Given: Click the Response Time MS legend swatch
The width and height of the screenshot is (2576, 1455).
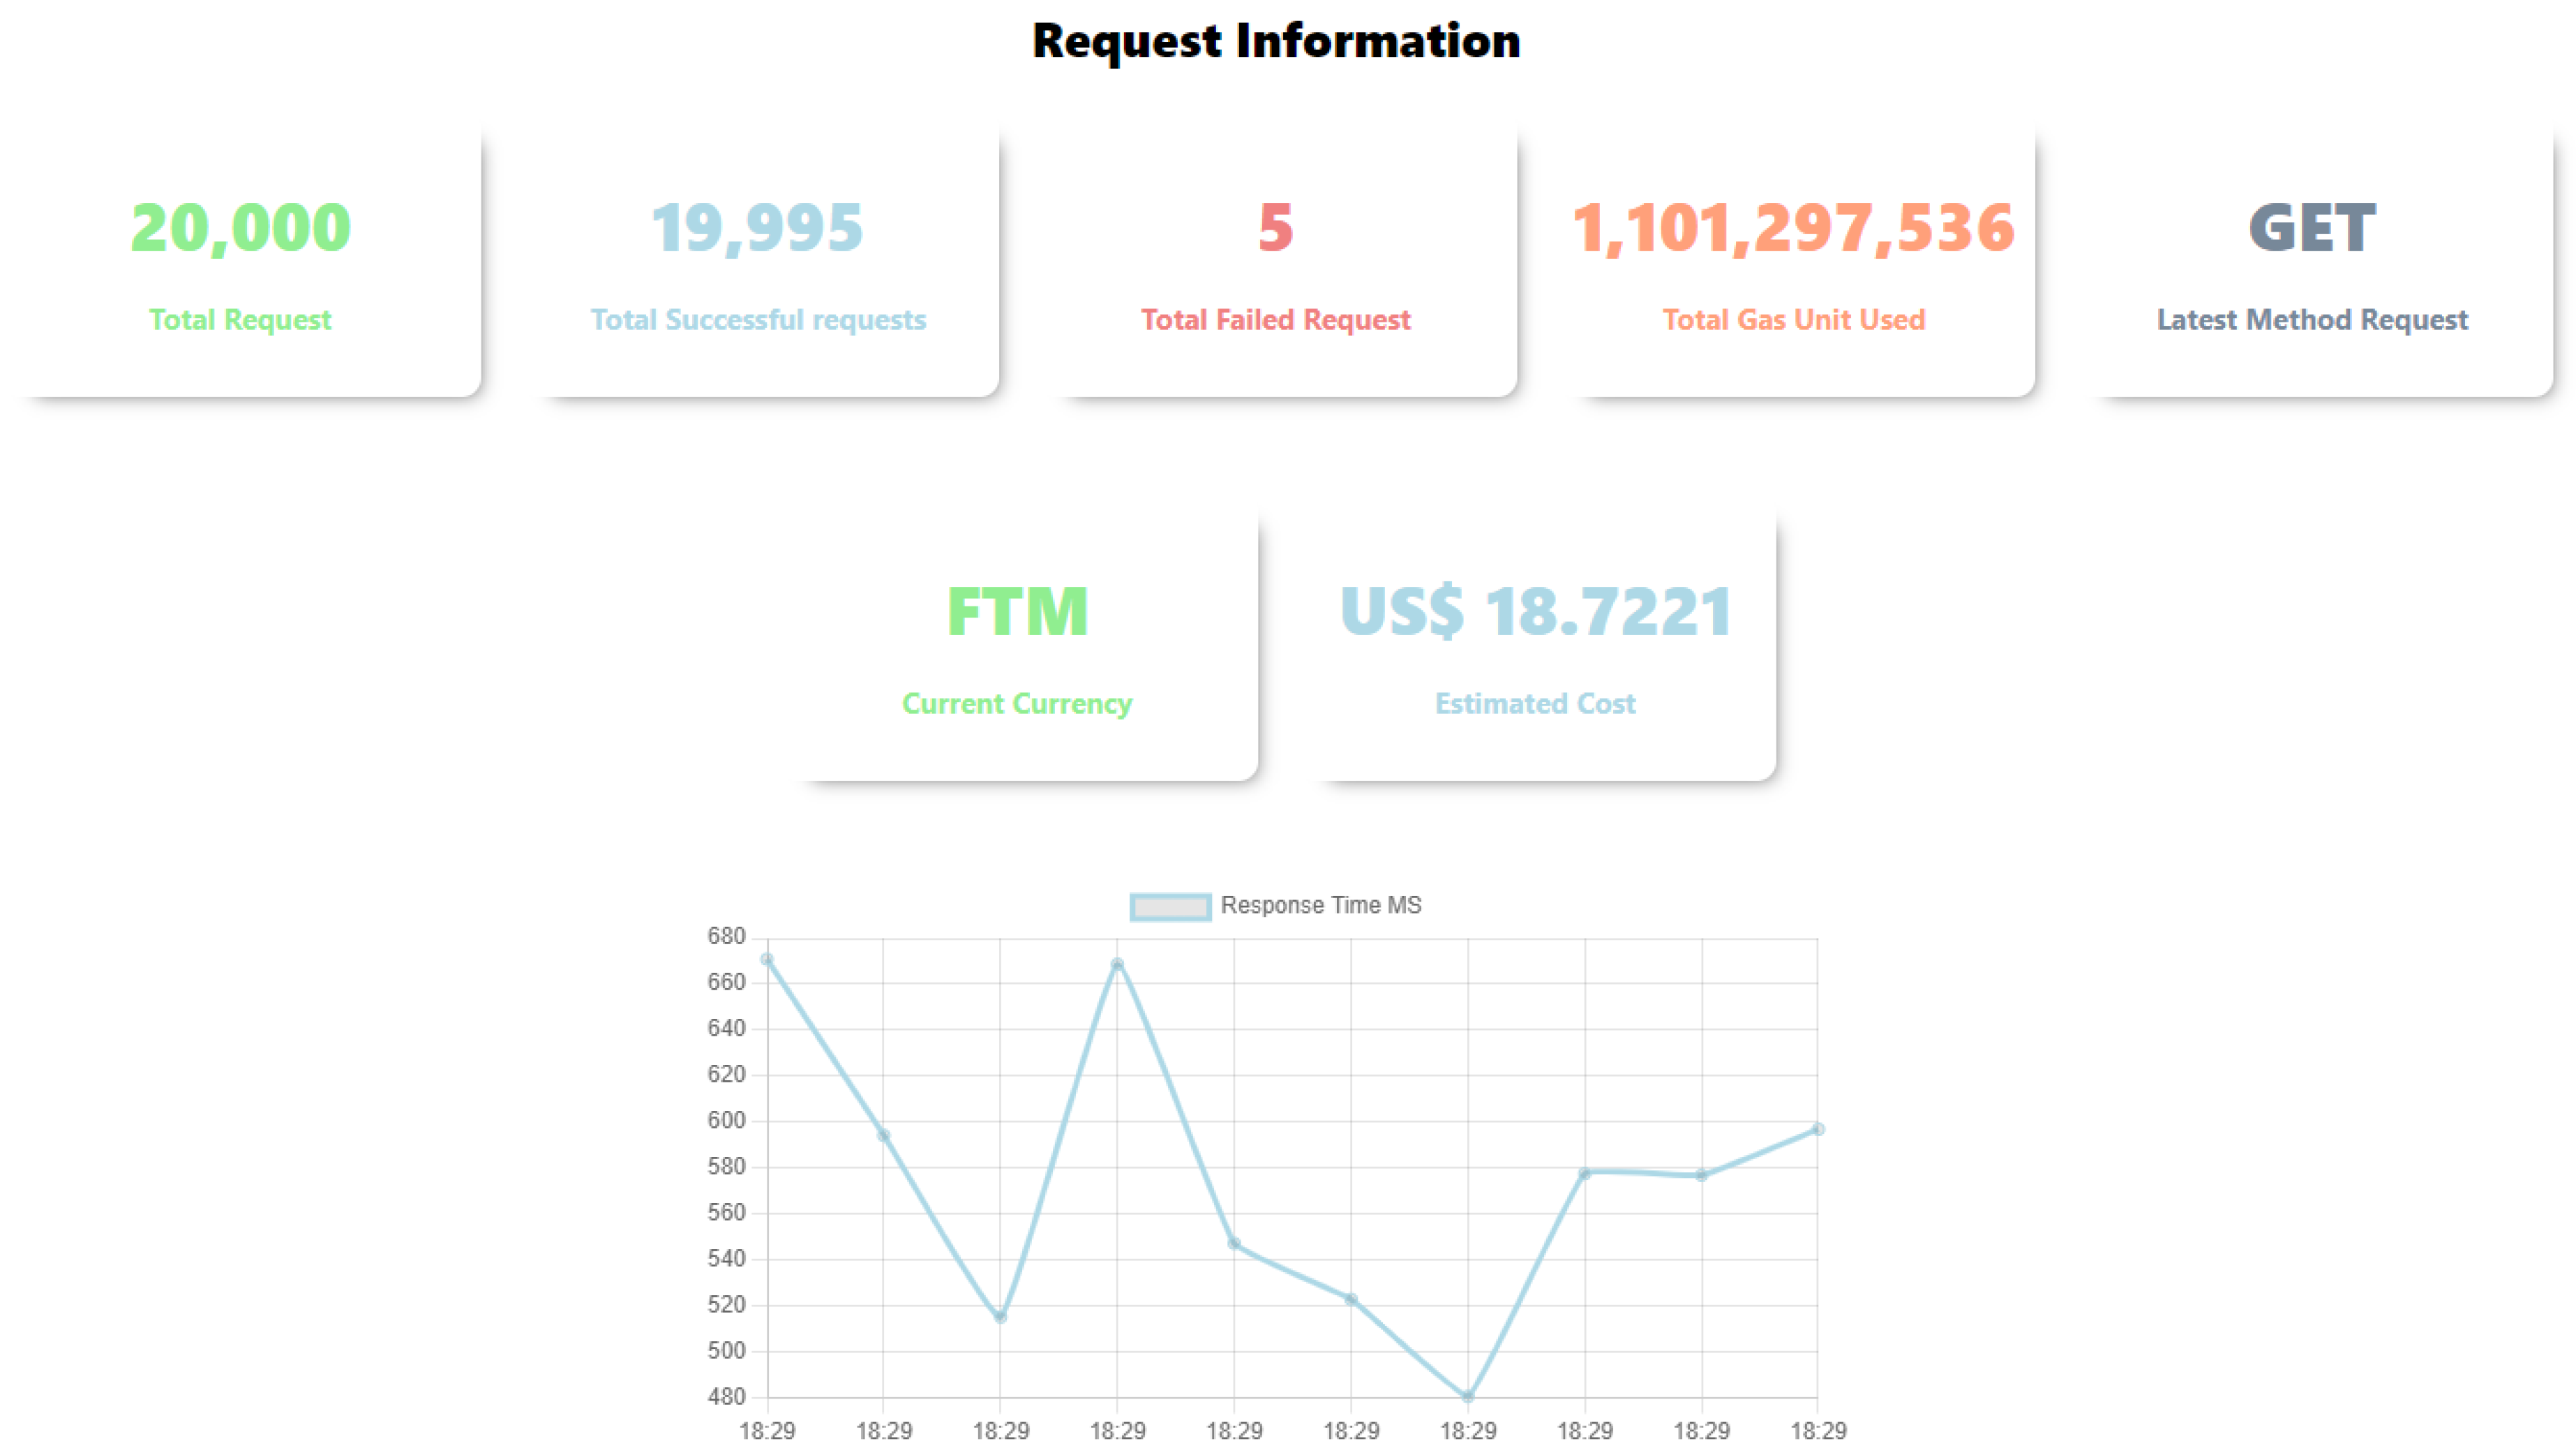Looking at the screenshot, I should (x=1169, y=906).
